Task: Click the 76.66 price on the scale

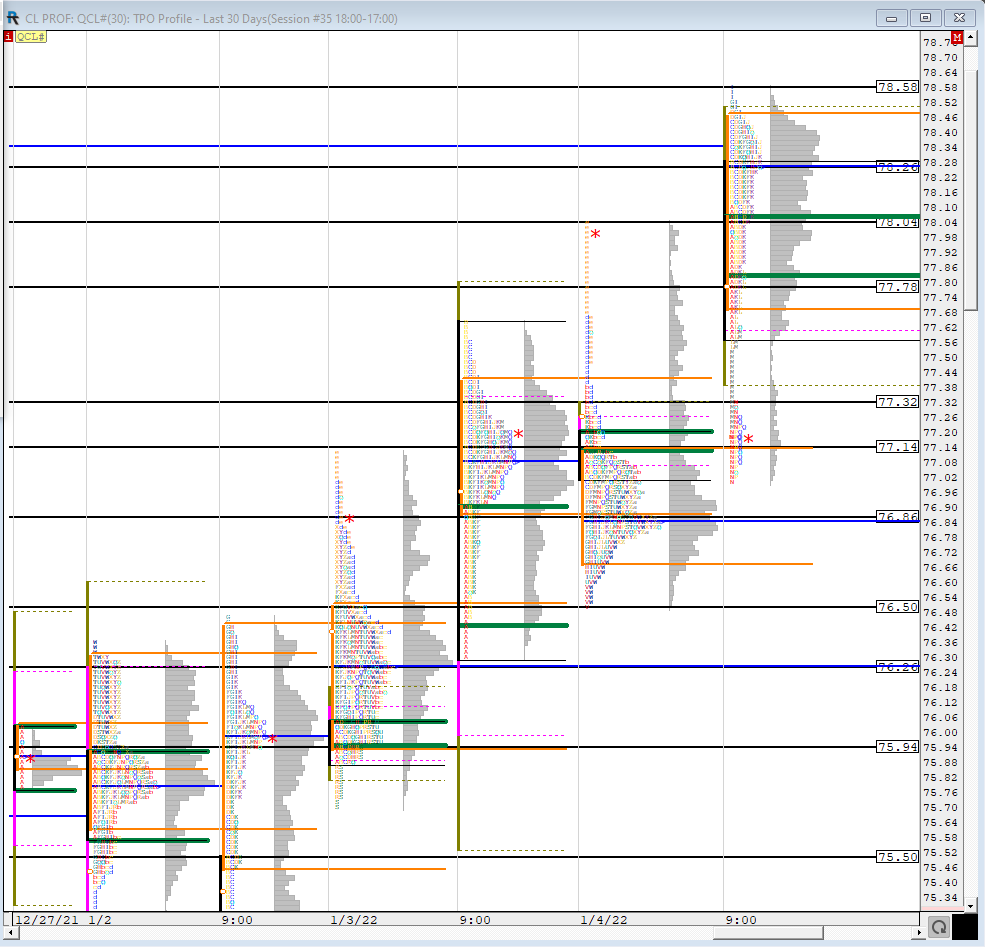Action: click(940, 568)
